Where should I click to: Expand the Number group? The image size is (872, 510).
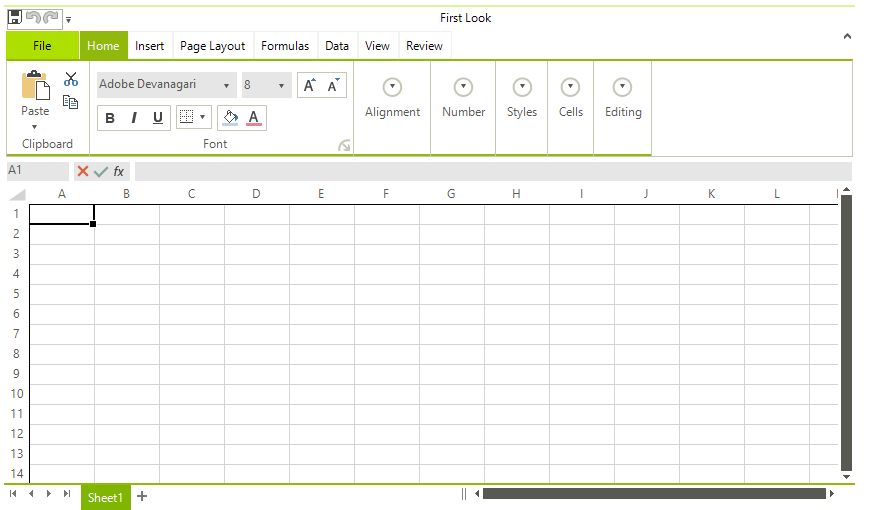tap(463, 87)
